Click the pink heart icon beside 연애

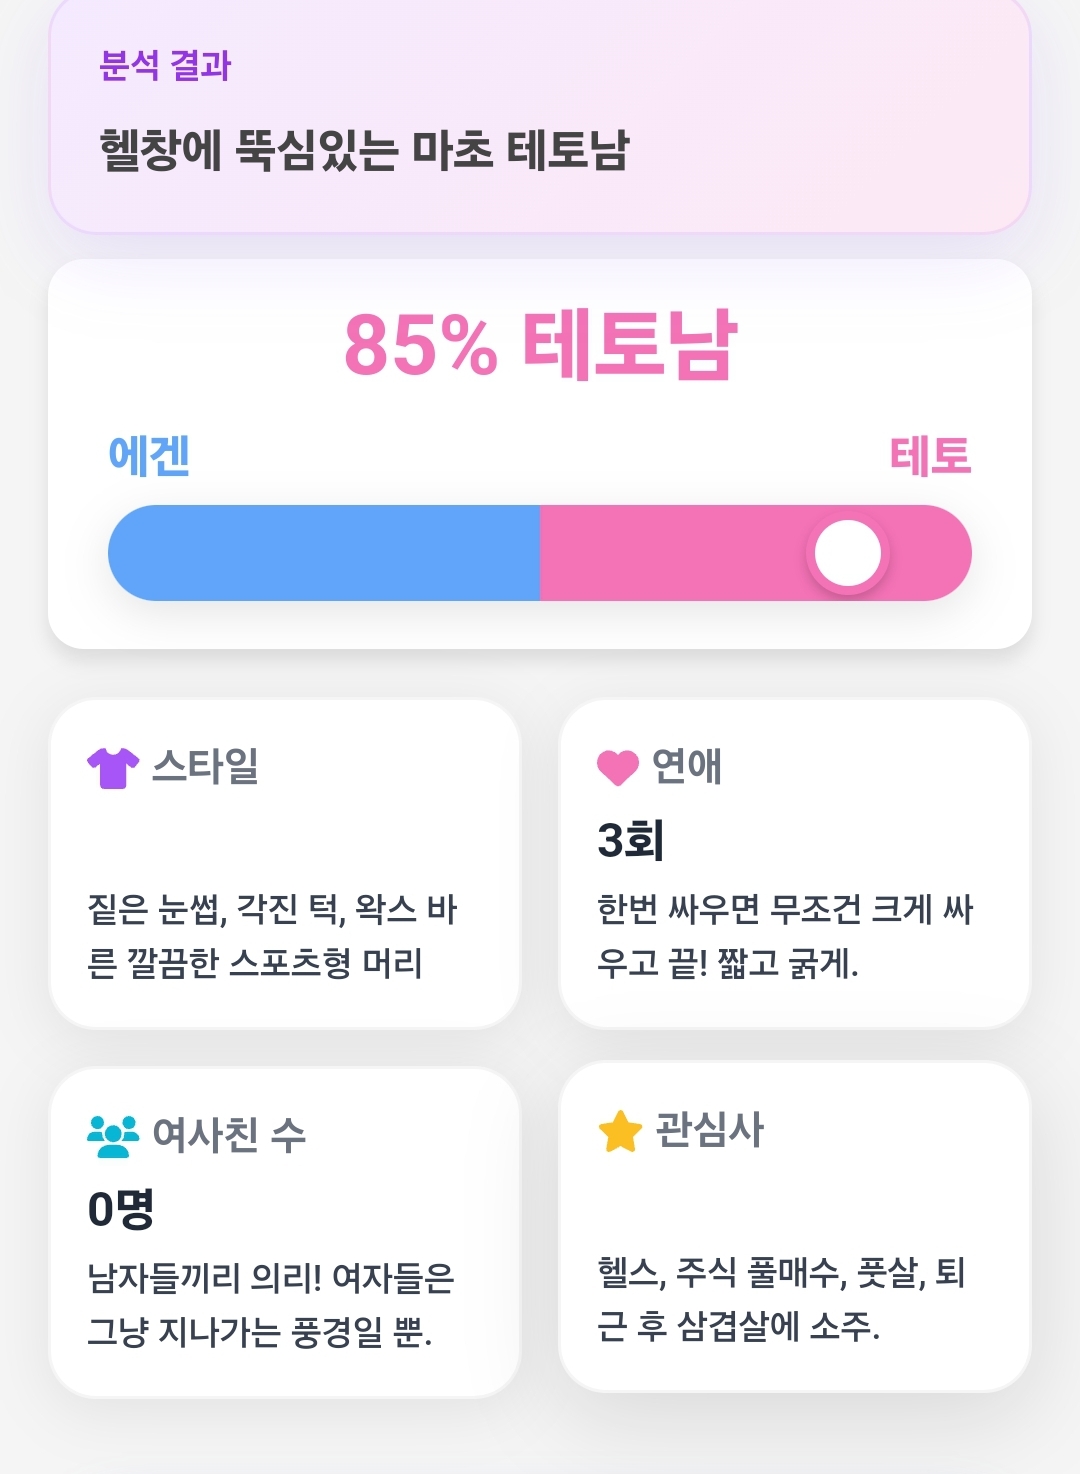pos(617,767)
